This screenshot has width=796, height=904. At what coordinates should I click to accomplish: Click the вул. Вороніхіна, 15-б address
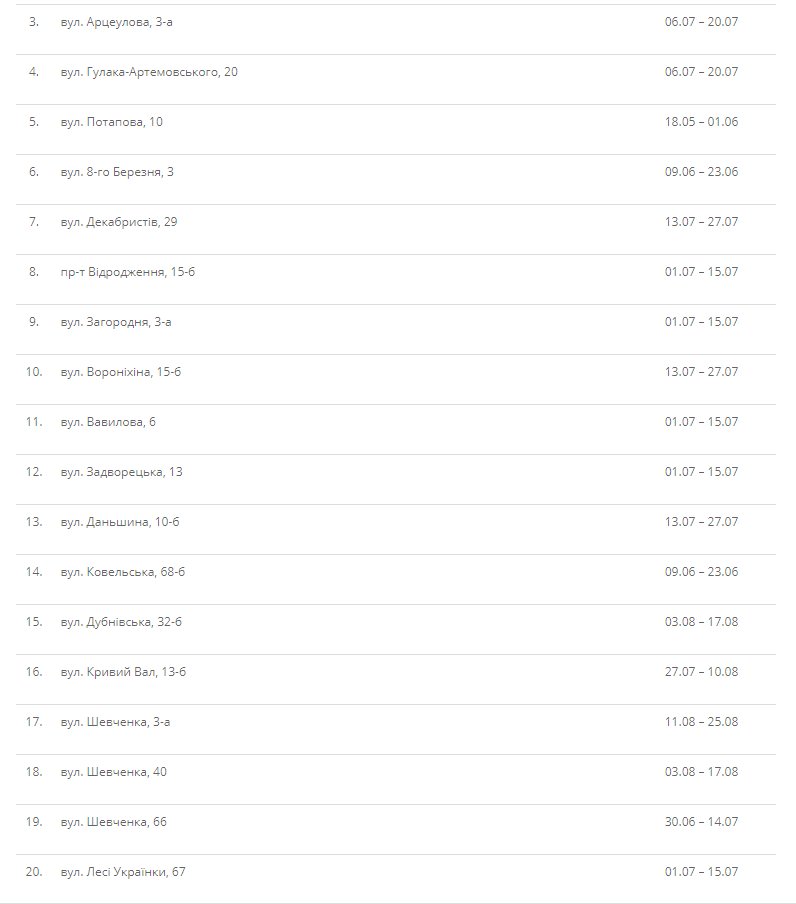pyautogui.click(x=121, y=372)
